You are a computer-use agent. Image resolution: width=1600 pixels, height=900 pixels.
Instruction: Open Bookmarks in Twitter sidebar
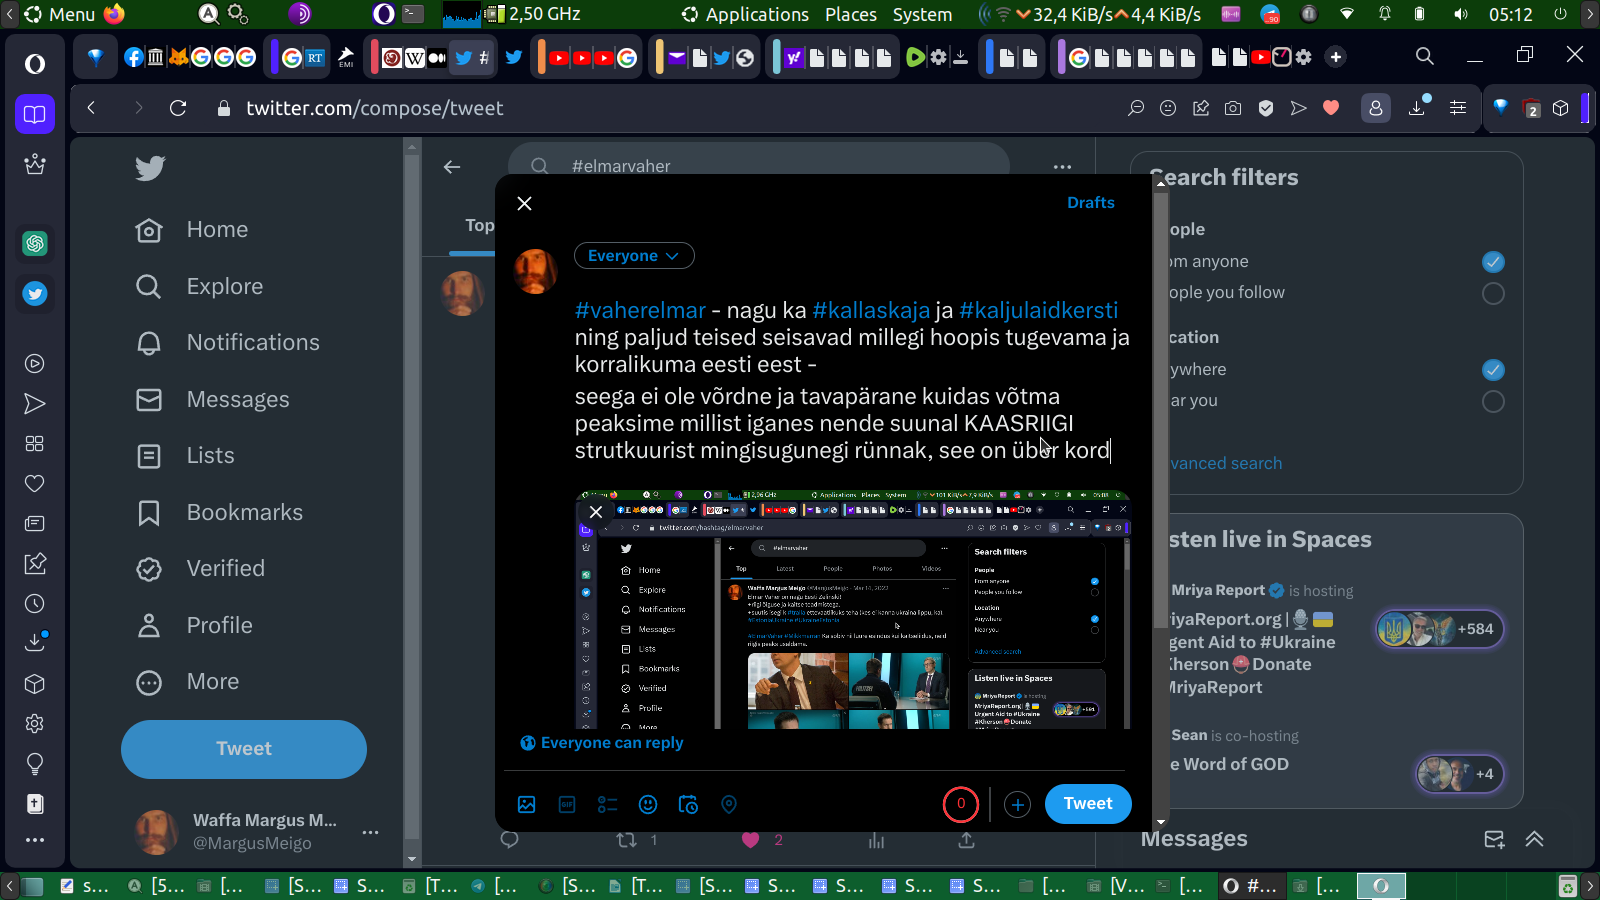219,513
